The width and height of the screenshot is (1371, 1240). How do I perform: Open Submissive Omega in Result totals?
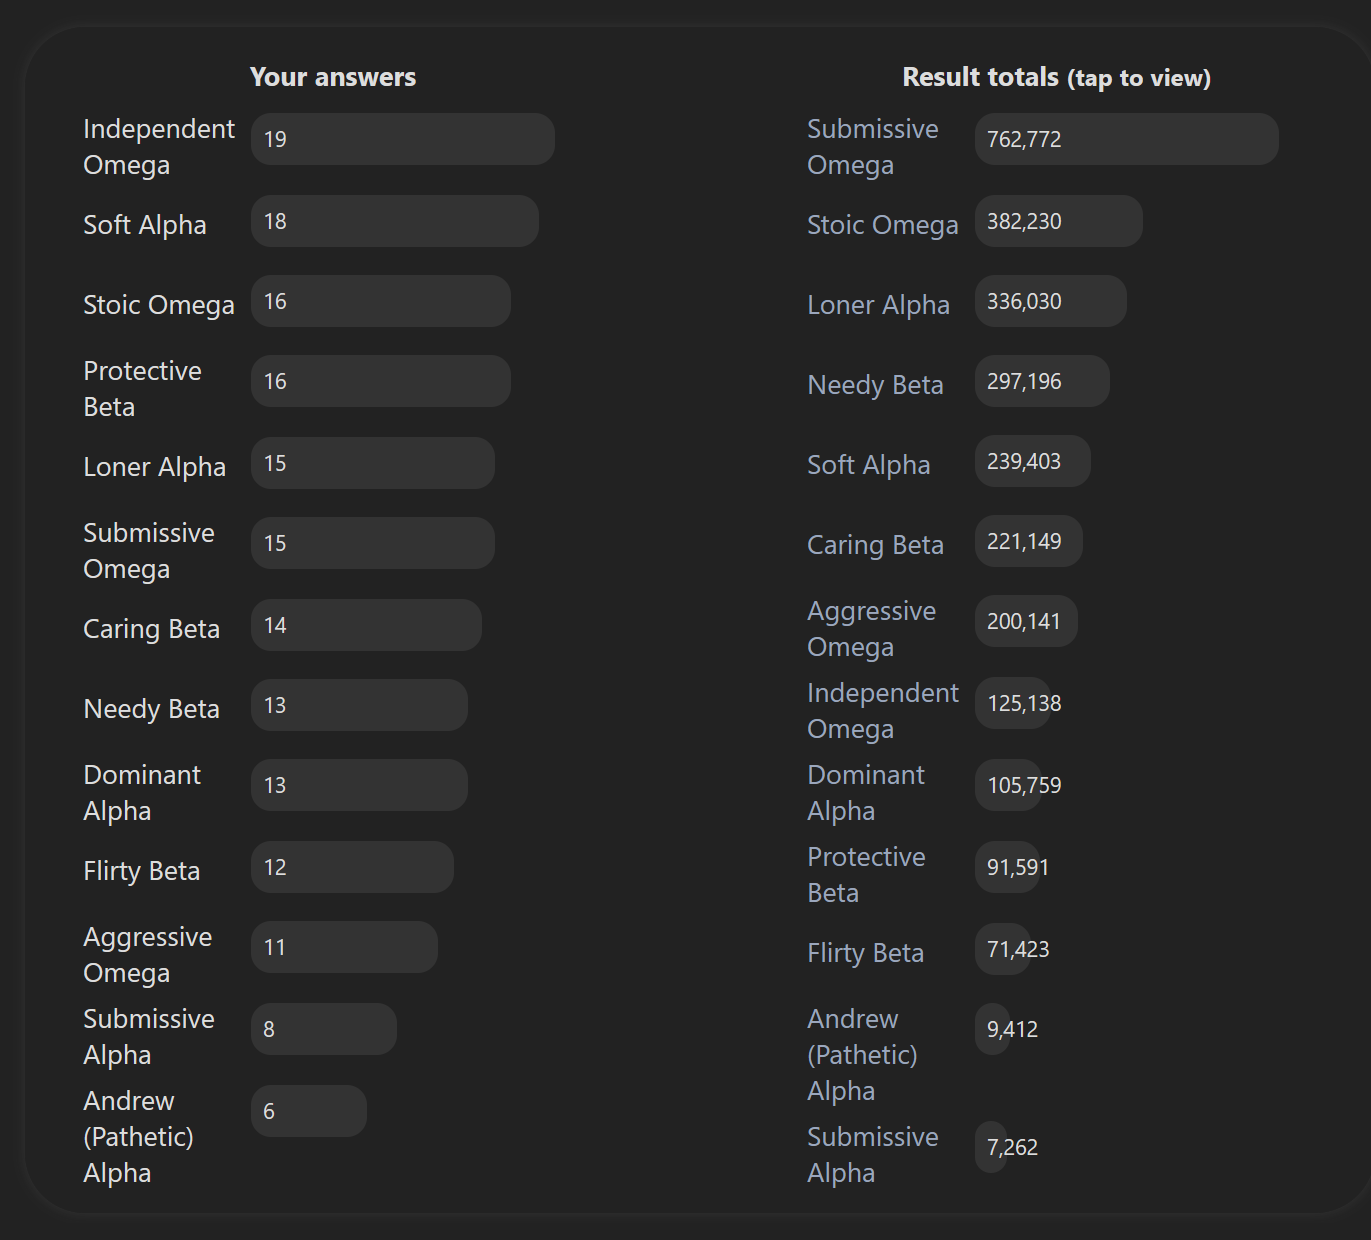pos(872,147)
